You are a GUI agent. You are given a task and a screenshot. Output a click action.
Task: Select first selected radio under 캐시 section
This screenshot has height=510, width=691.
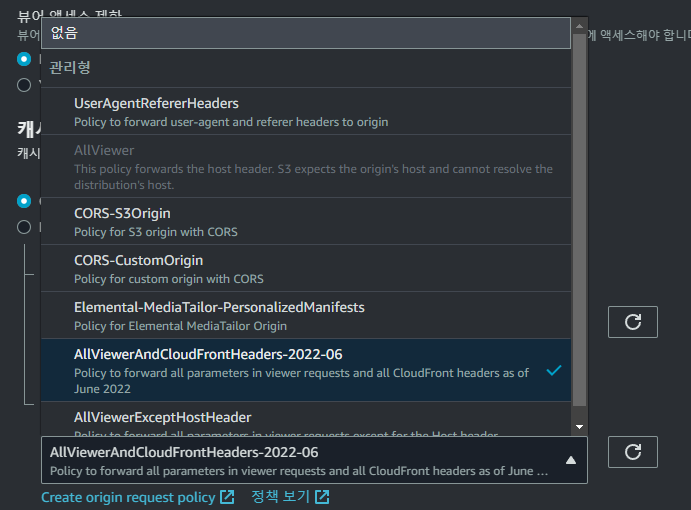24,201
